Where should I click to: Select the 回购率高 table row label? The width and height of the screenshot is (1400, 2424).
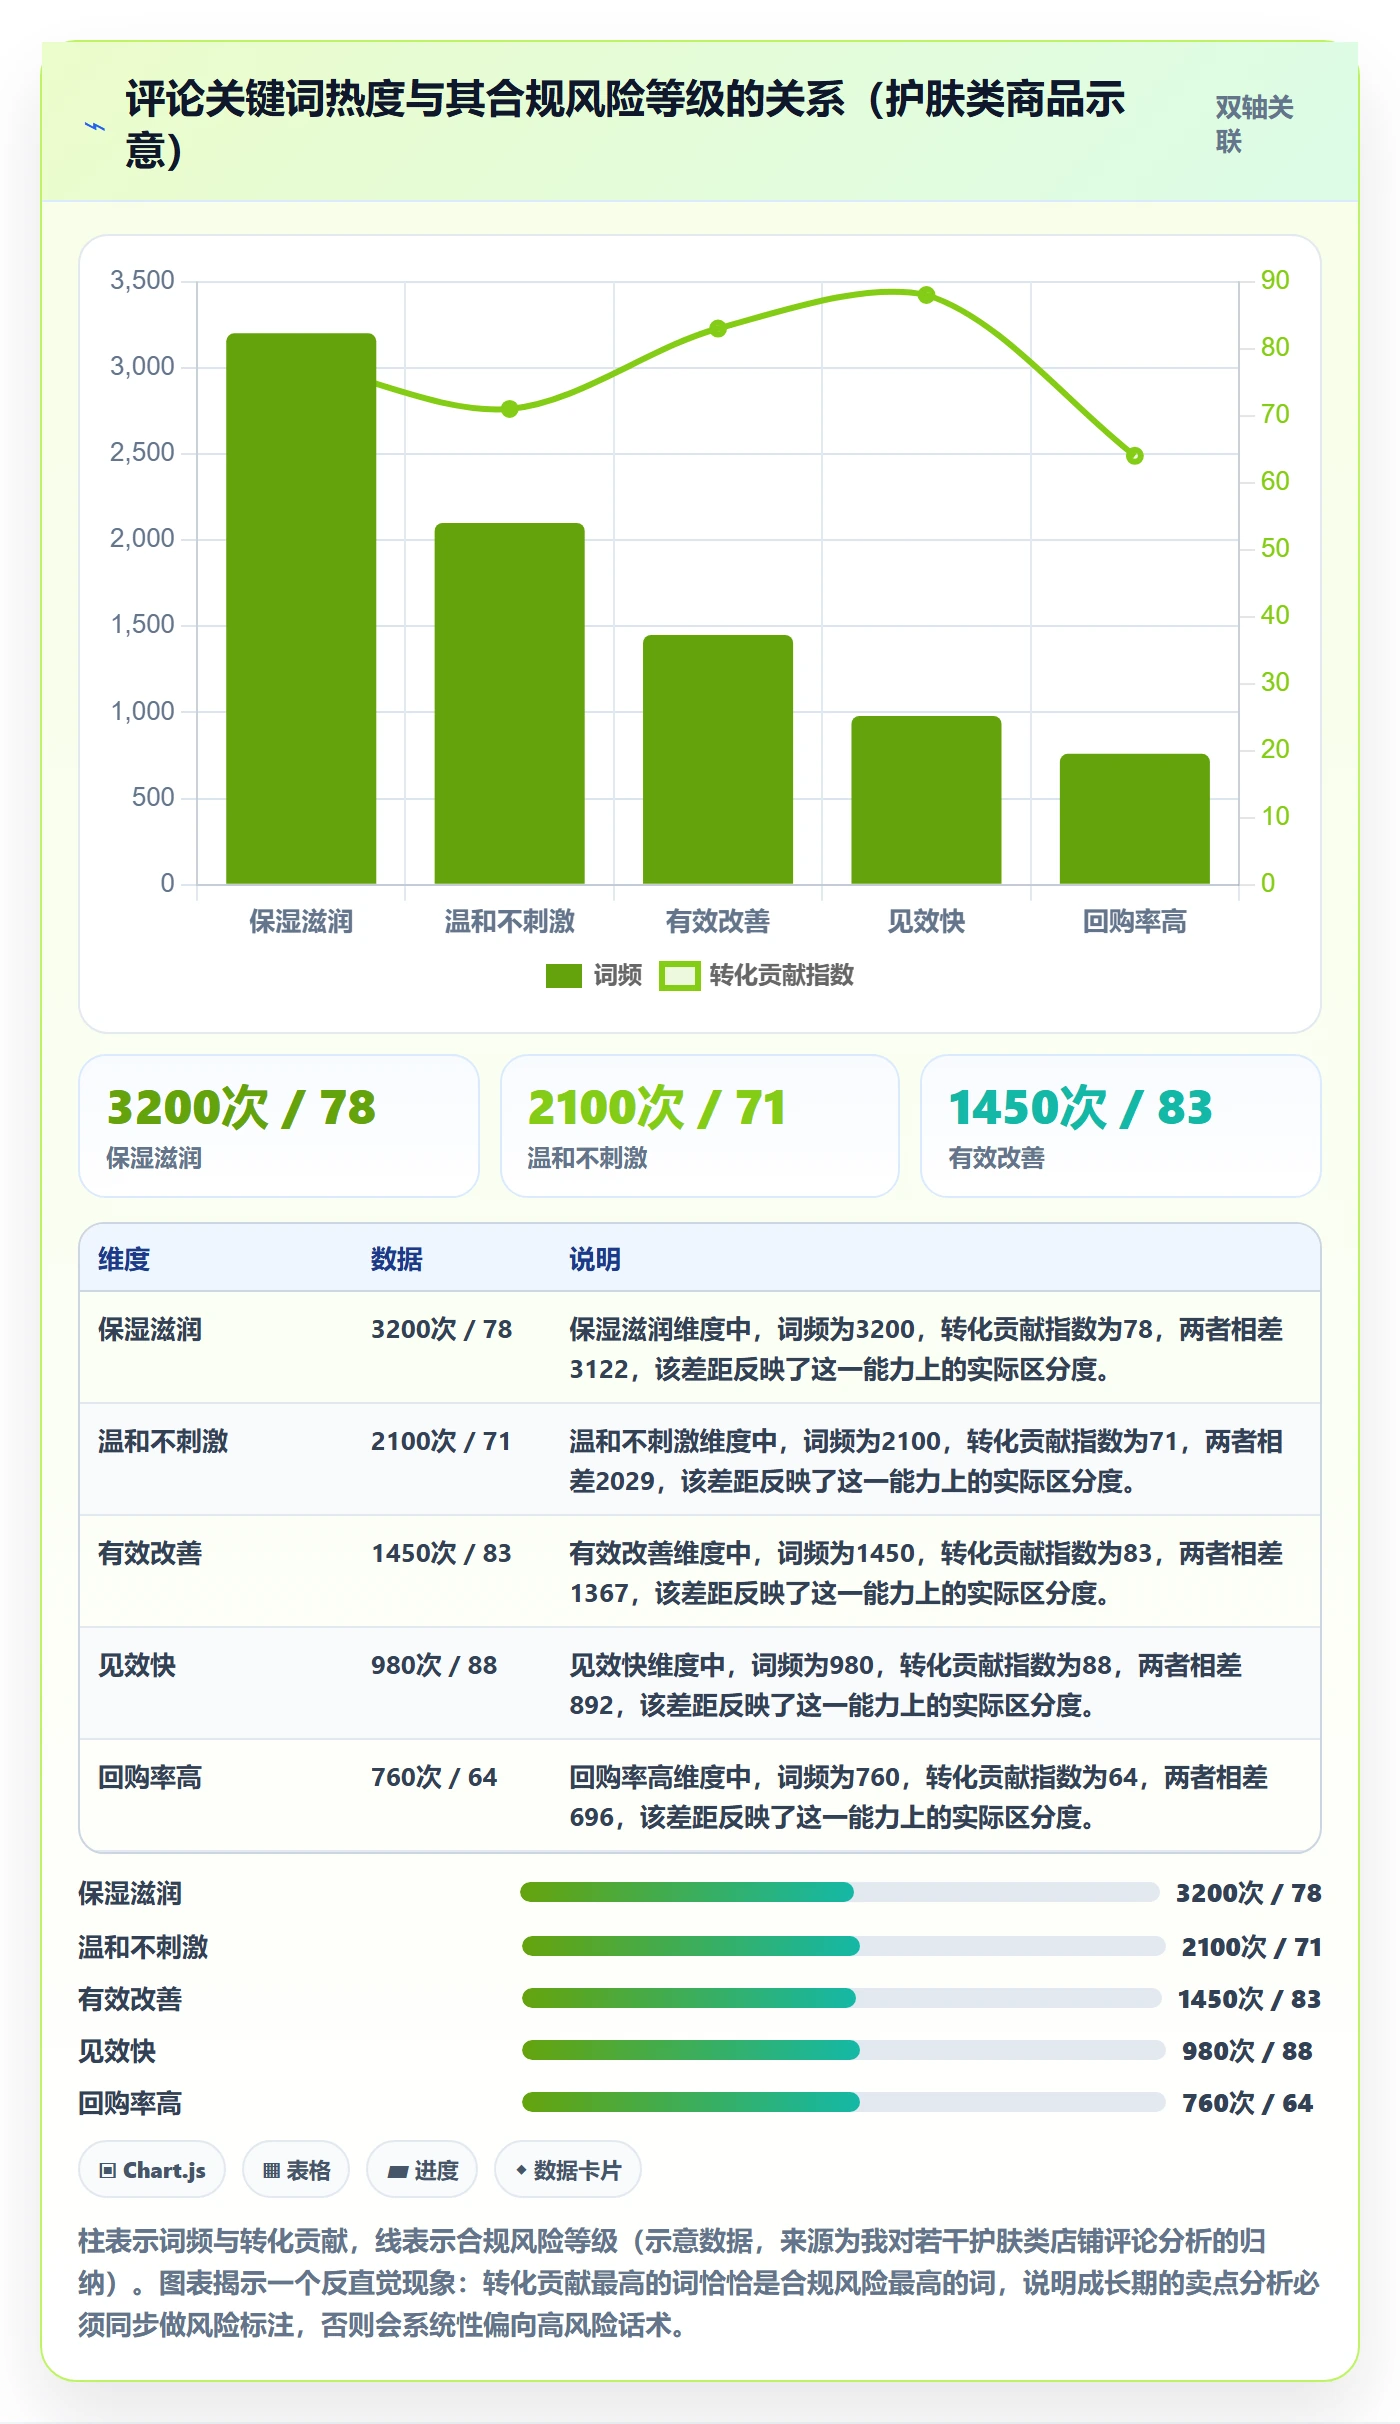click(x=150, y=1777)
